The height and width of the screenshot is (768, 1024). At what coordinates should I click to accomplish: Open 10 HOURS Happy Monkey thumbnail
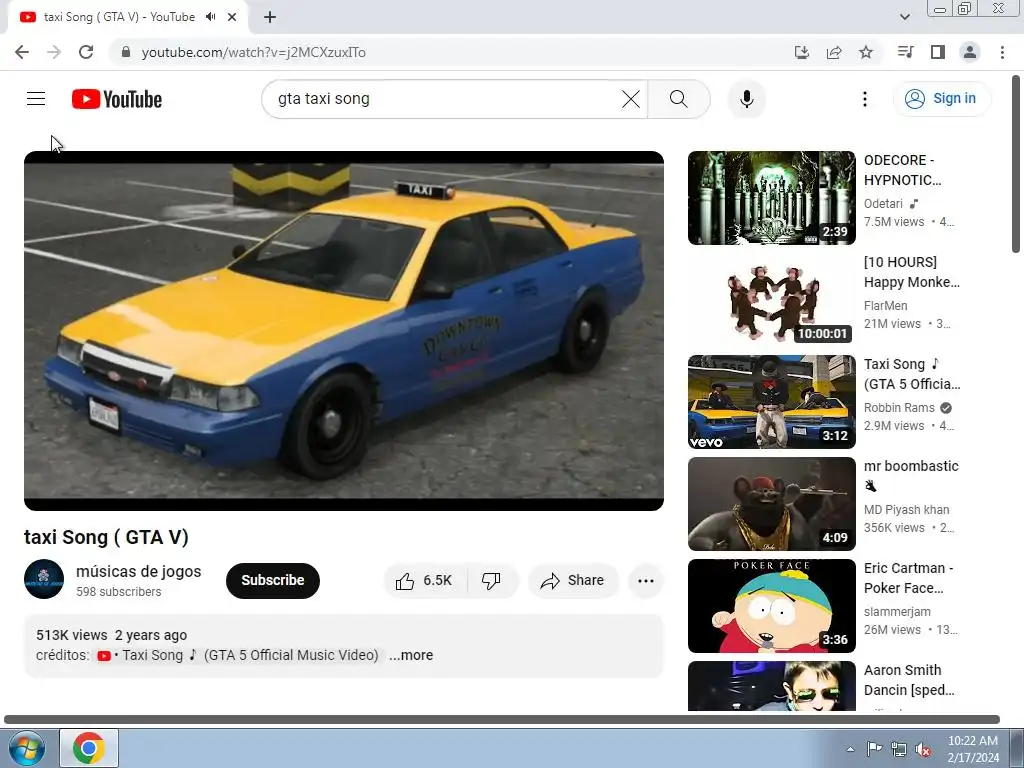click(x=771, y=300)
